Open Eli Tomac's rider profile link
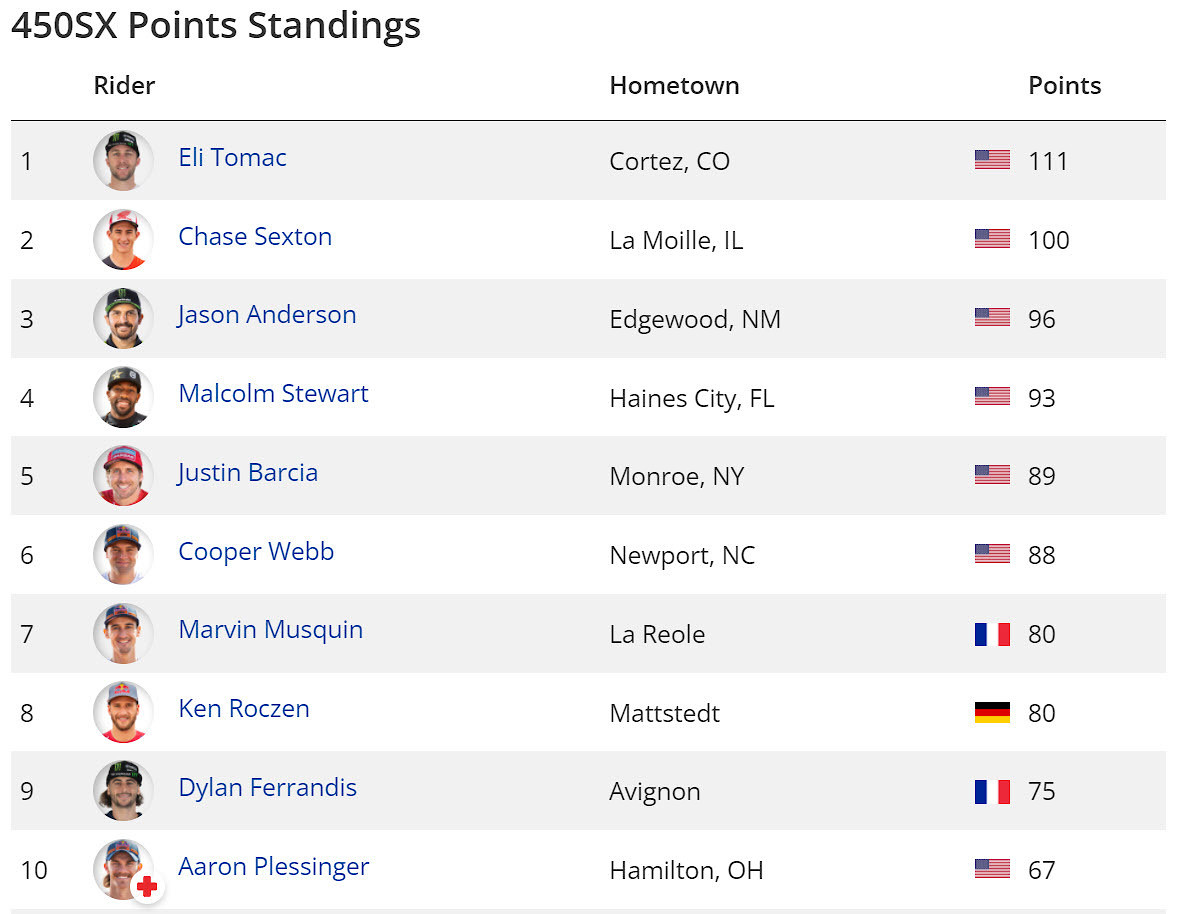This screenshot has height=914, width=1188. (x=232, y=158)
